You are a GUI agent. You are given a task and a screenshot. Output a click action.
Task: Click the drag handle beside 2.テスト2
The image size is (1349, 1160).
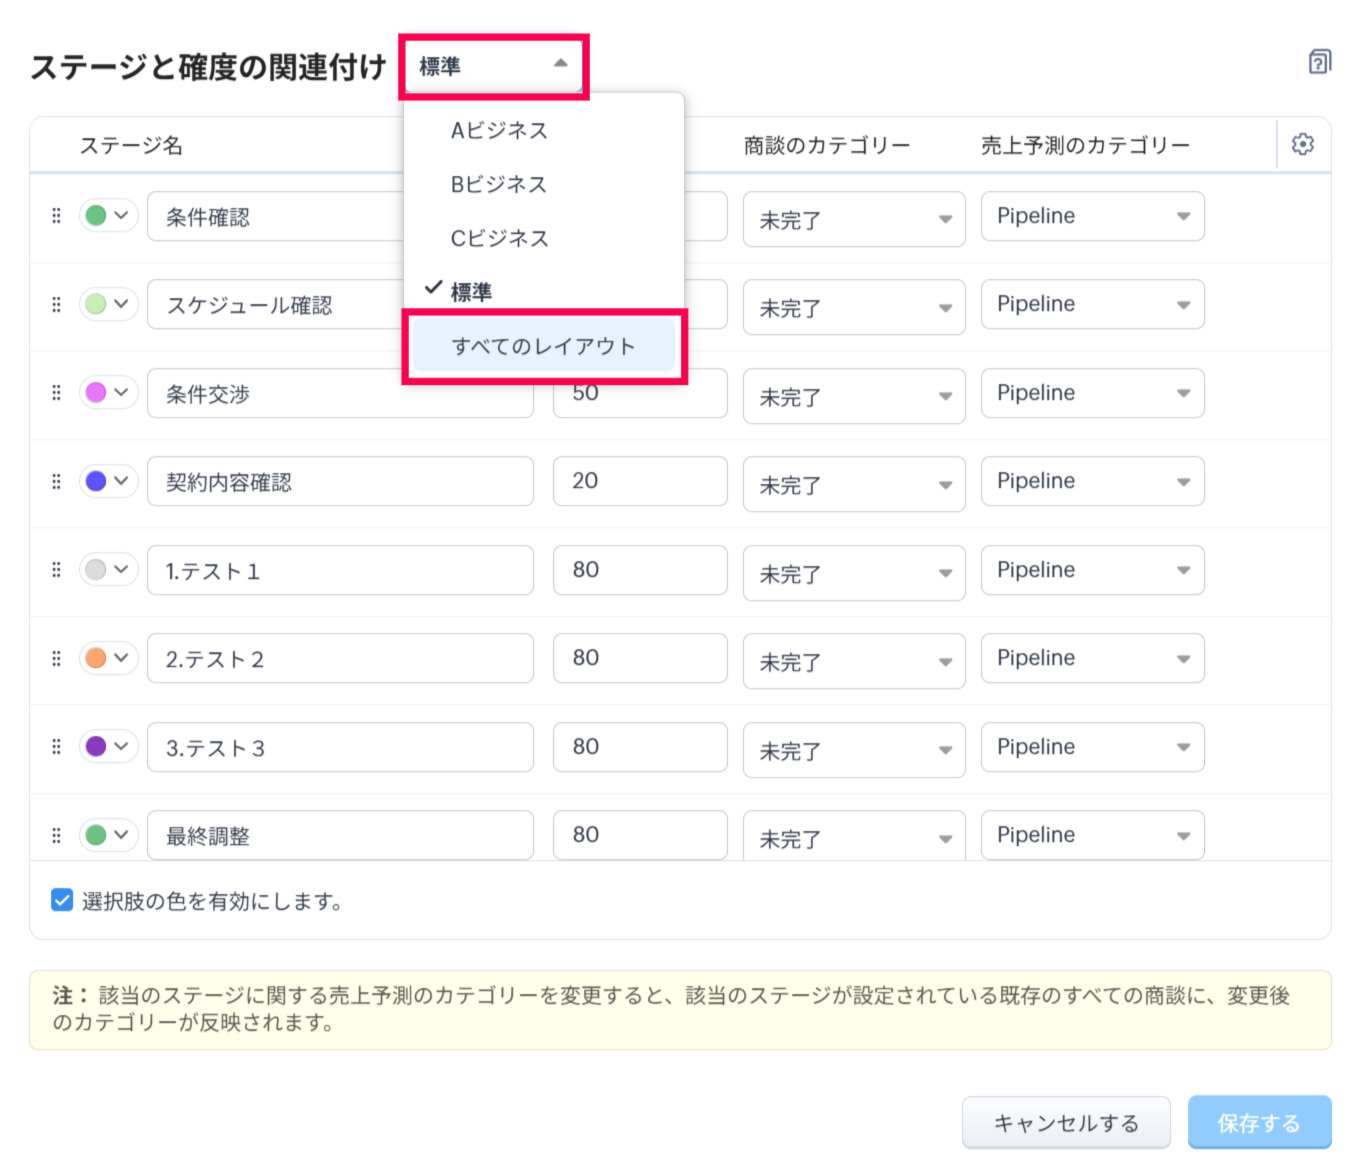(56, 658)
